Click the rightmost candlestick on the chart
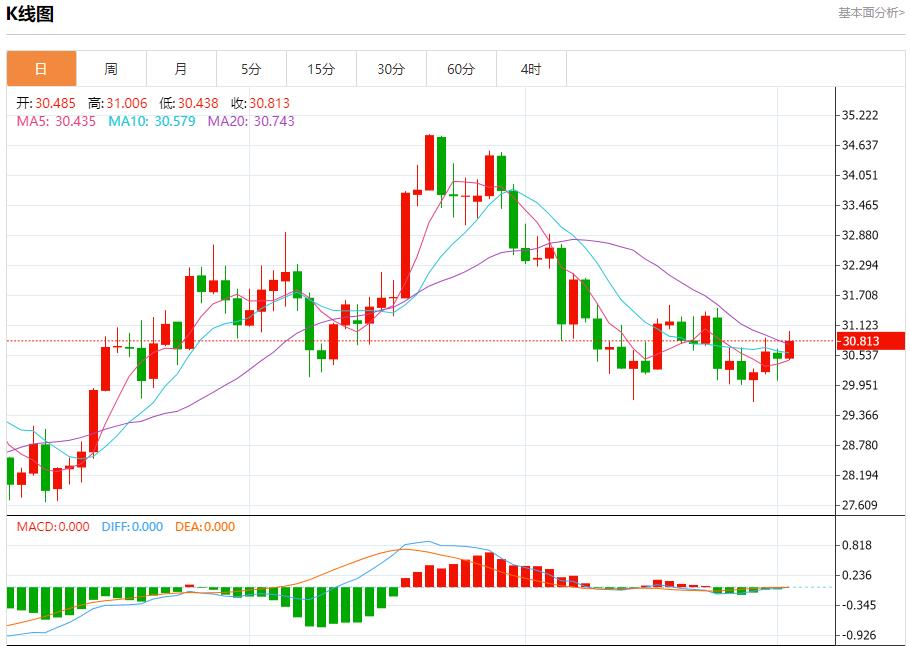This screenshot has width=910, height=646. pos(789,349)
